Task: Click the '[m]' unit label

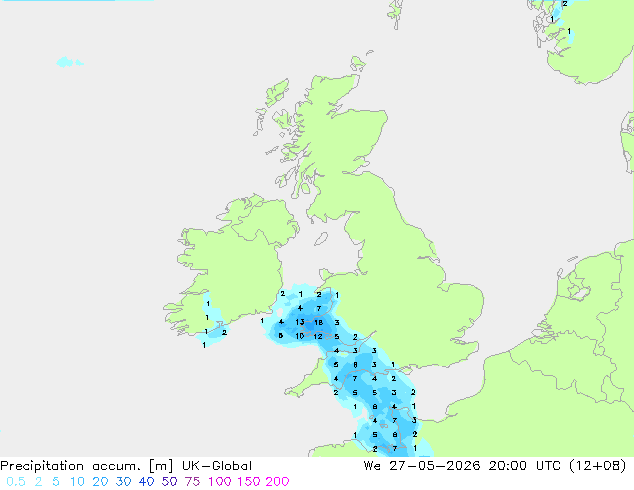Action: point(161,466)
